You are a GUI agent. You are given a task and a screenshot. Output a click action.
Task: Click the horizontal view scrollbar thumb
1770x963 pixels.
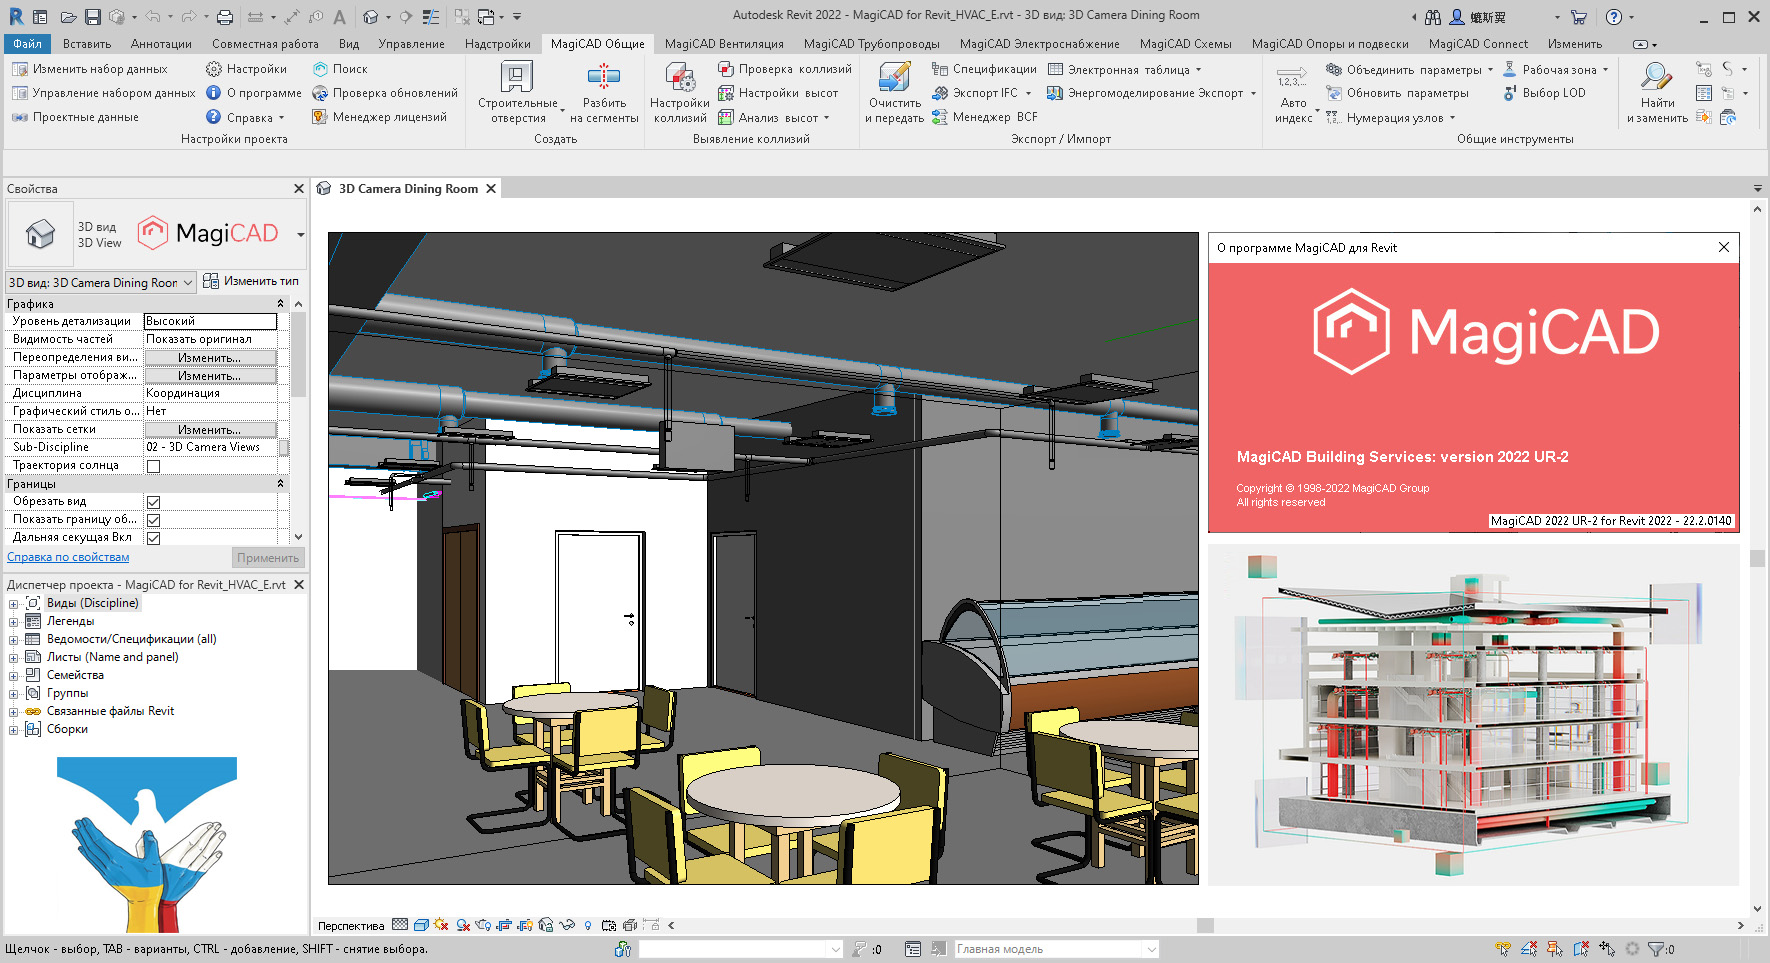tap(1205, 925)
